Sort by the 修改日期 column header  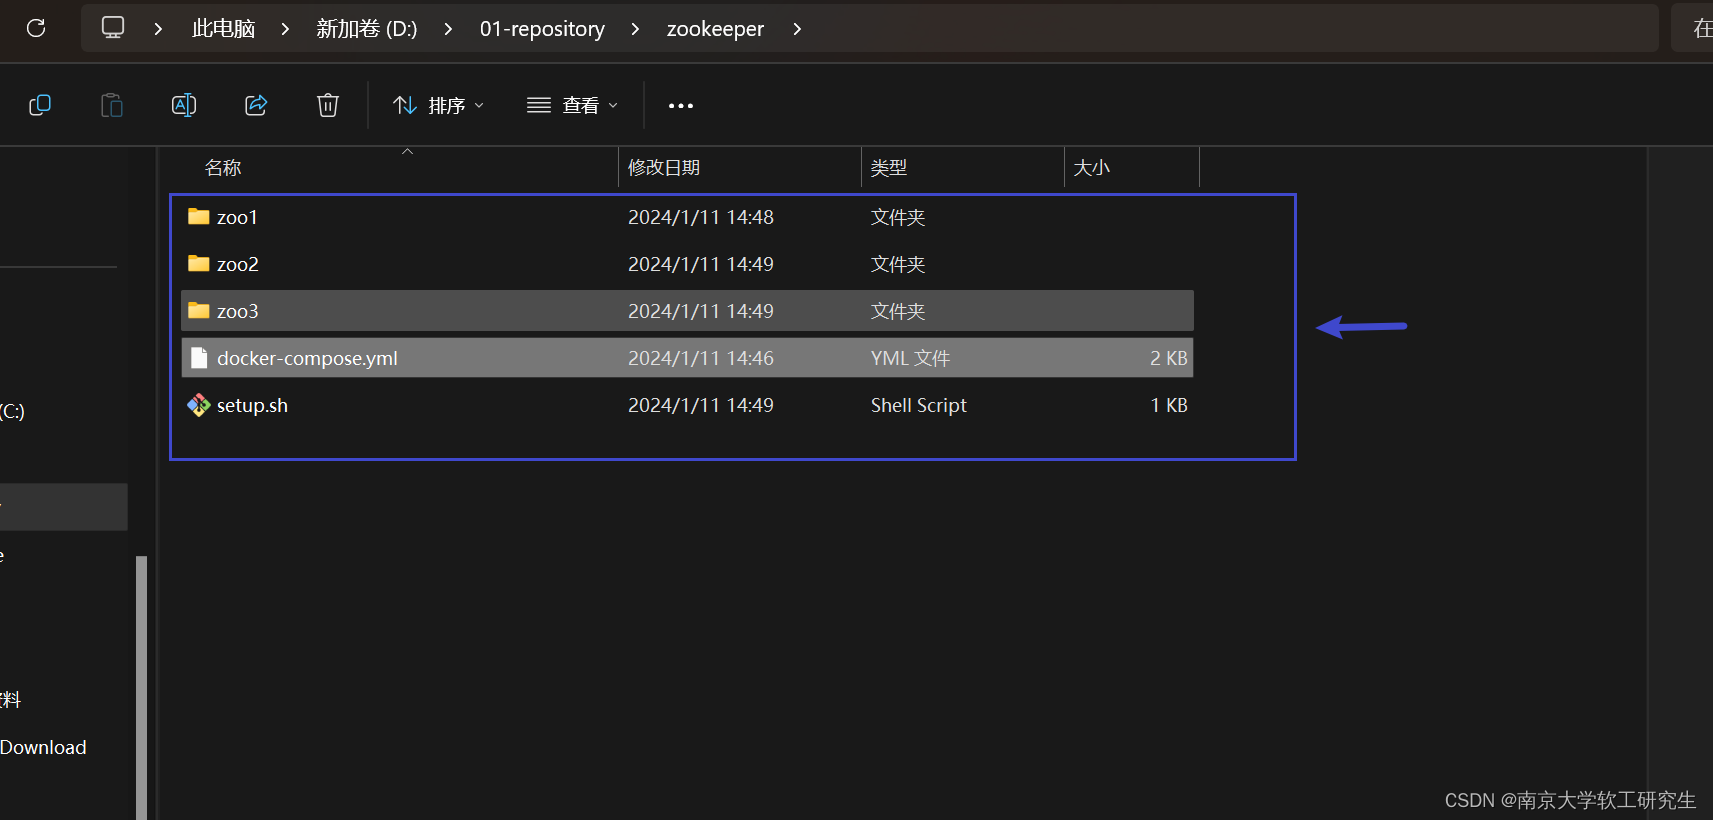coord(664,167)
